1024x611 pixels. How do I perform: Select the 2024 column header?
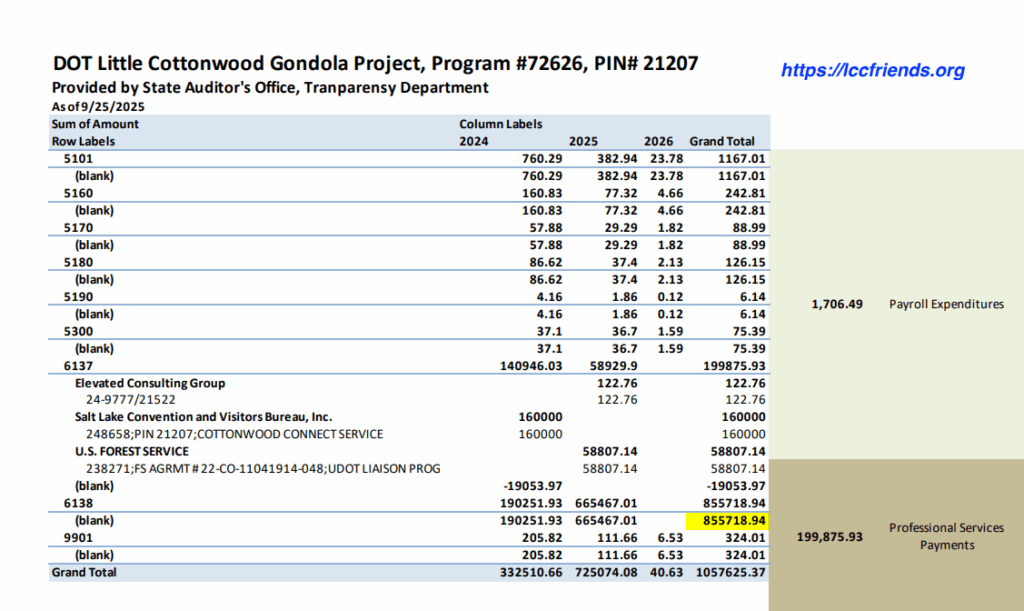[473, 142]
